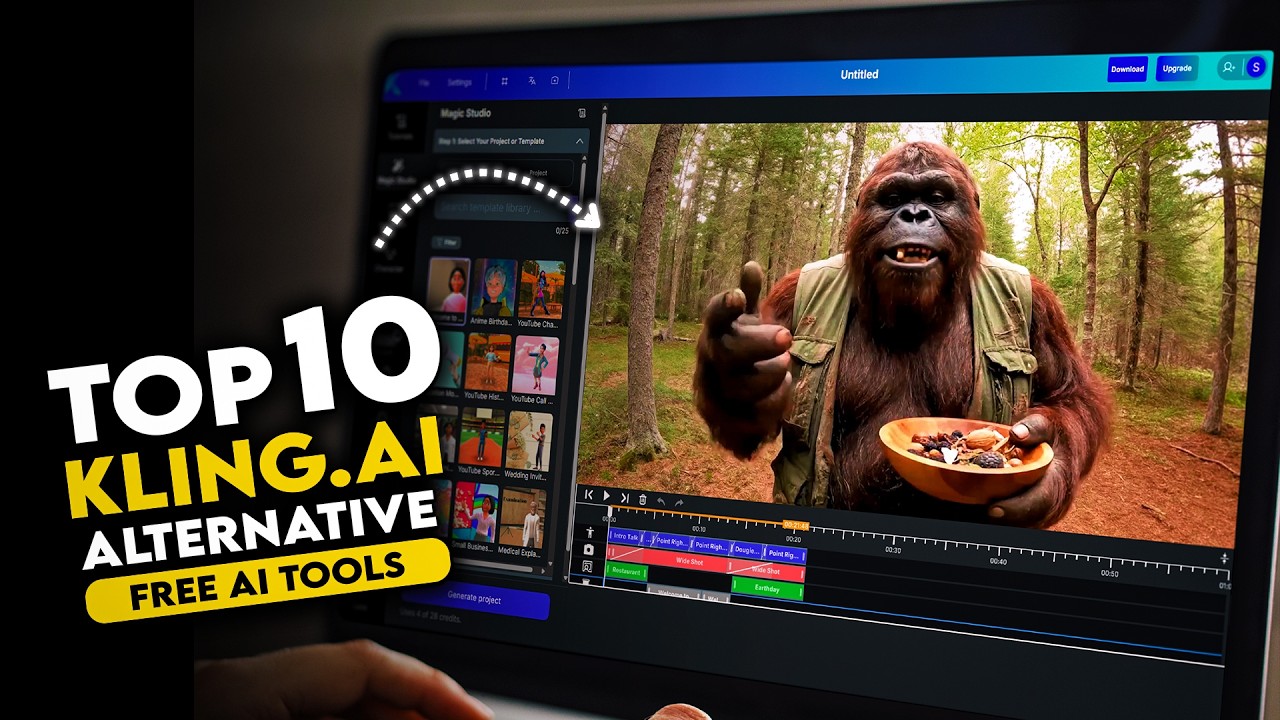Click the search template library field
The image size is (1280, 720).
505,208
